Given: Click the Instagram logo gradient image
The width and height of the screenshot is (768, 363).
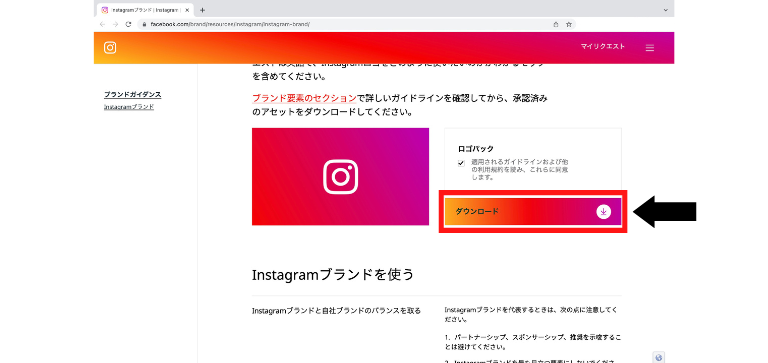Looking at the screenshot, I should coord(340,176).
